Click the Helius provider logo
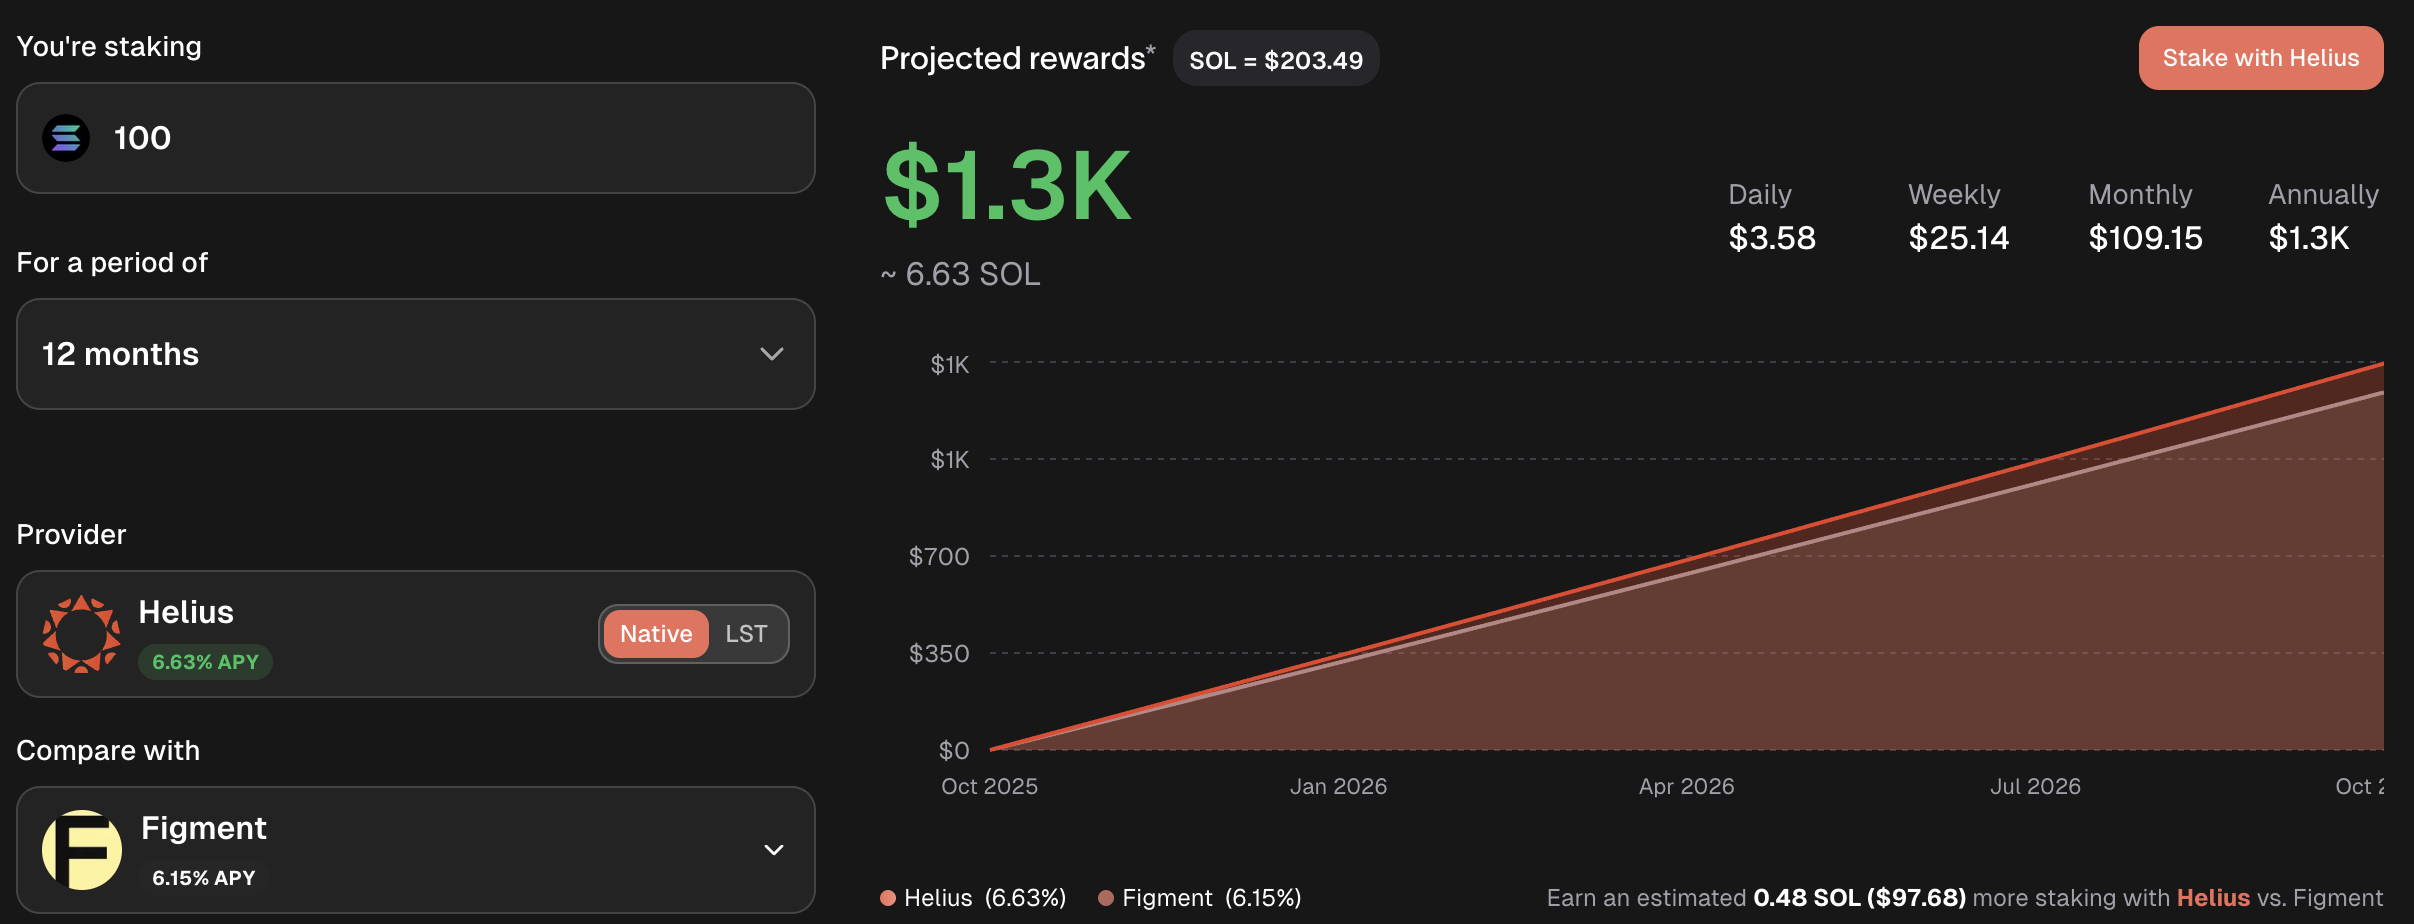Viewport: 2414px width, 924px height. coord(80,632)
